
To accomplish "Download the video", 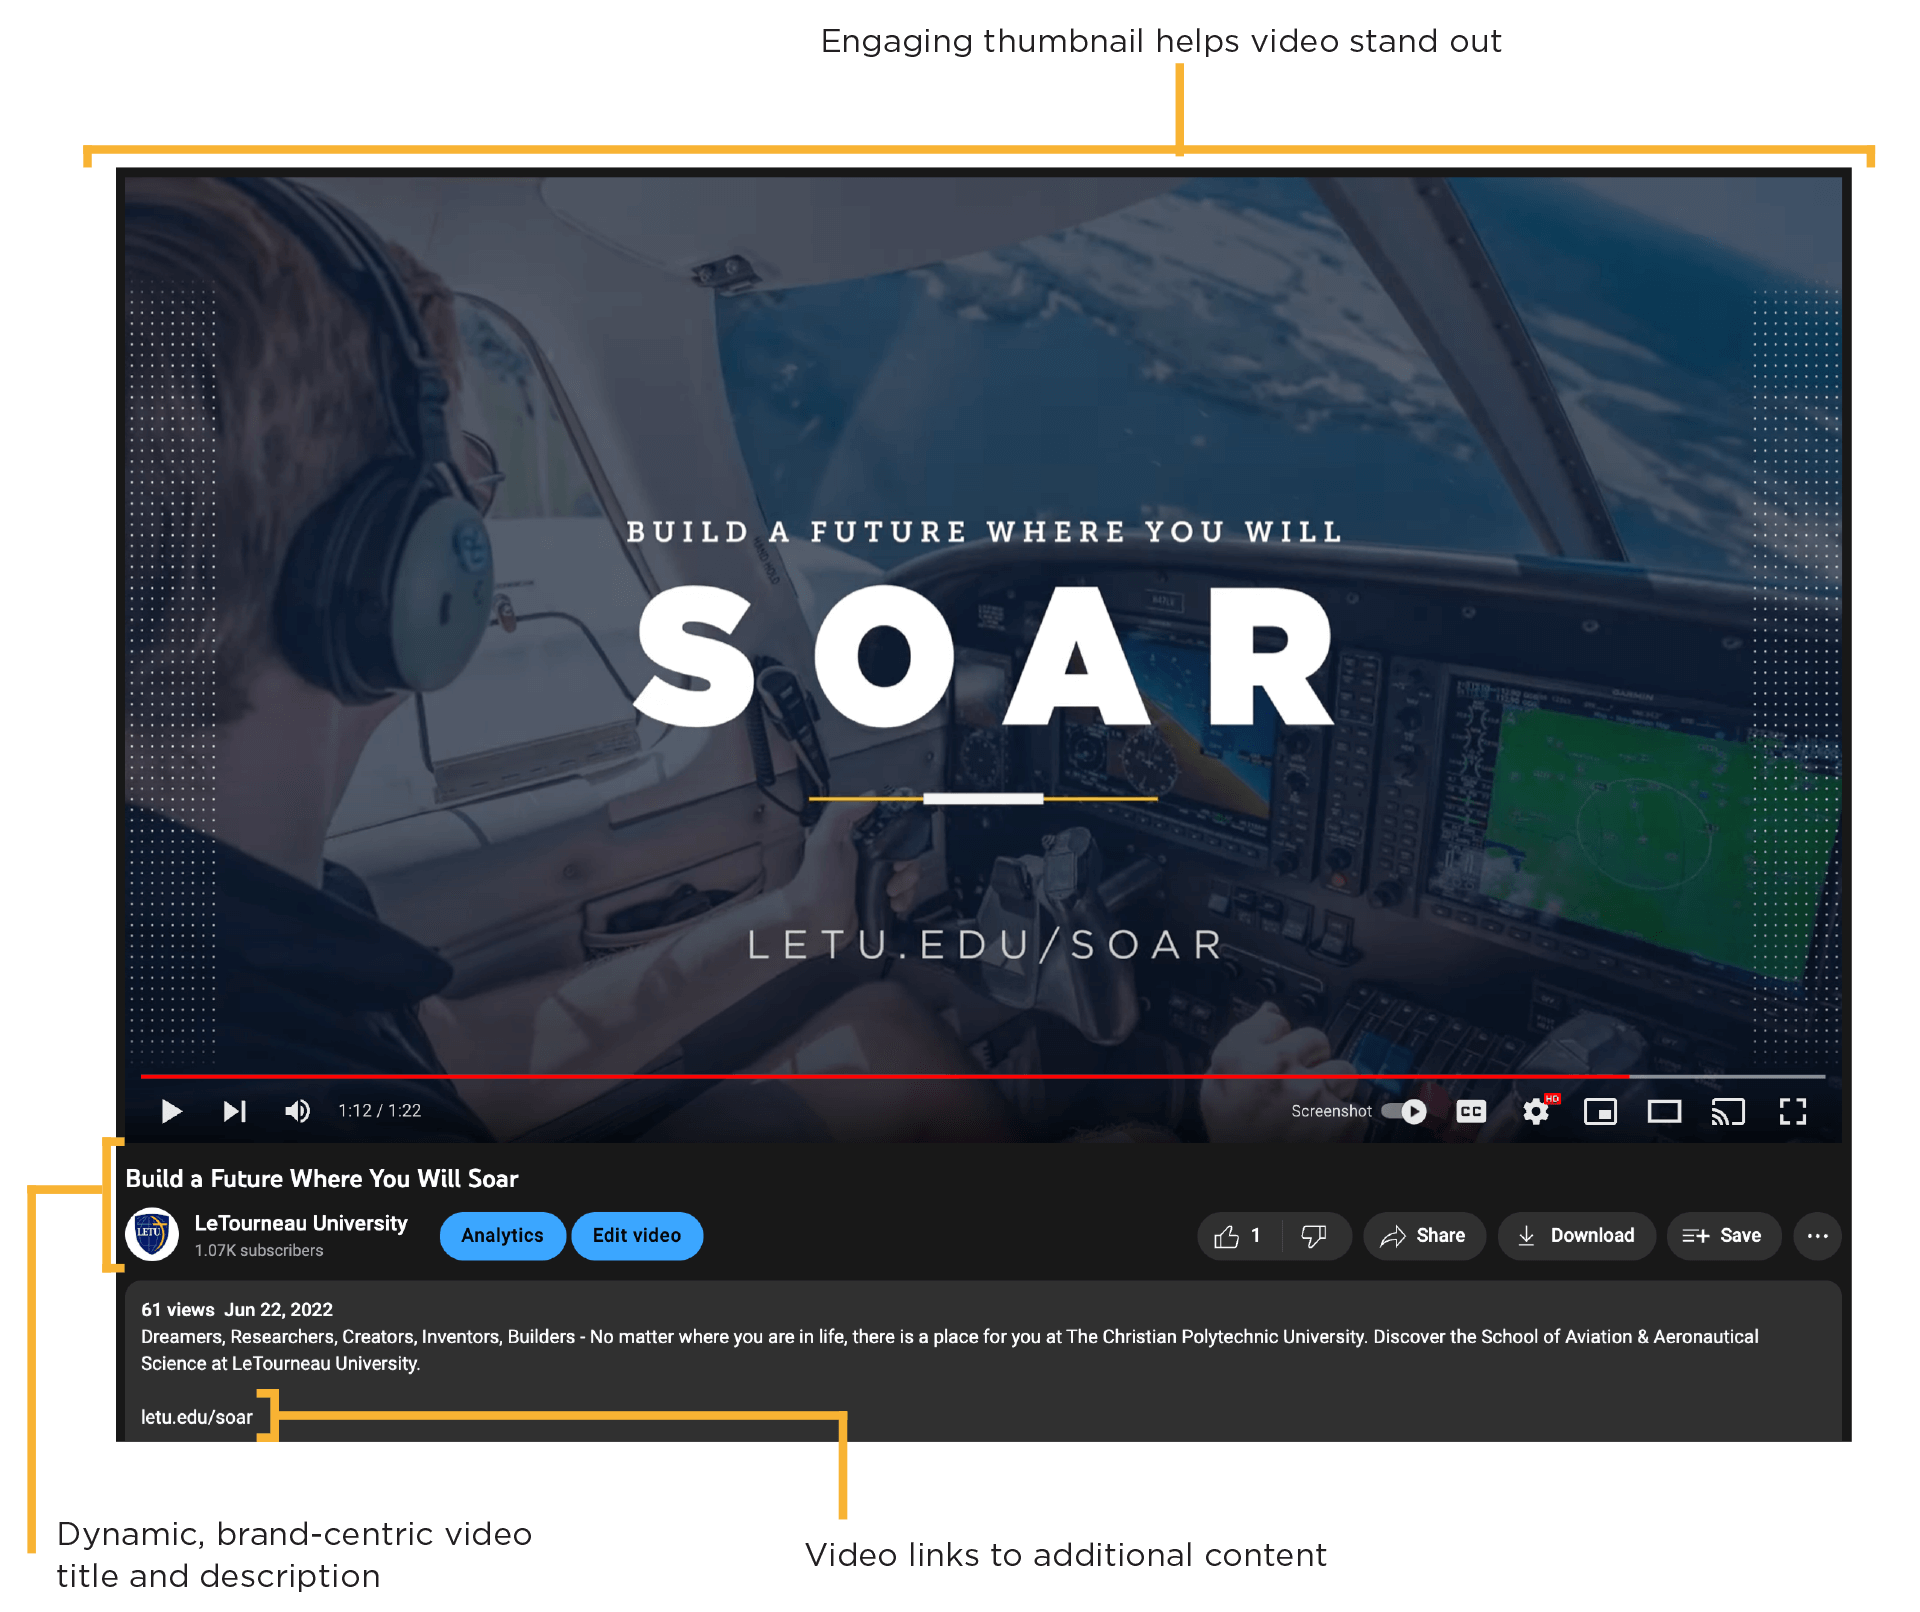I will (x=1576, y=1236).
